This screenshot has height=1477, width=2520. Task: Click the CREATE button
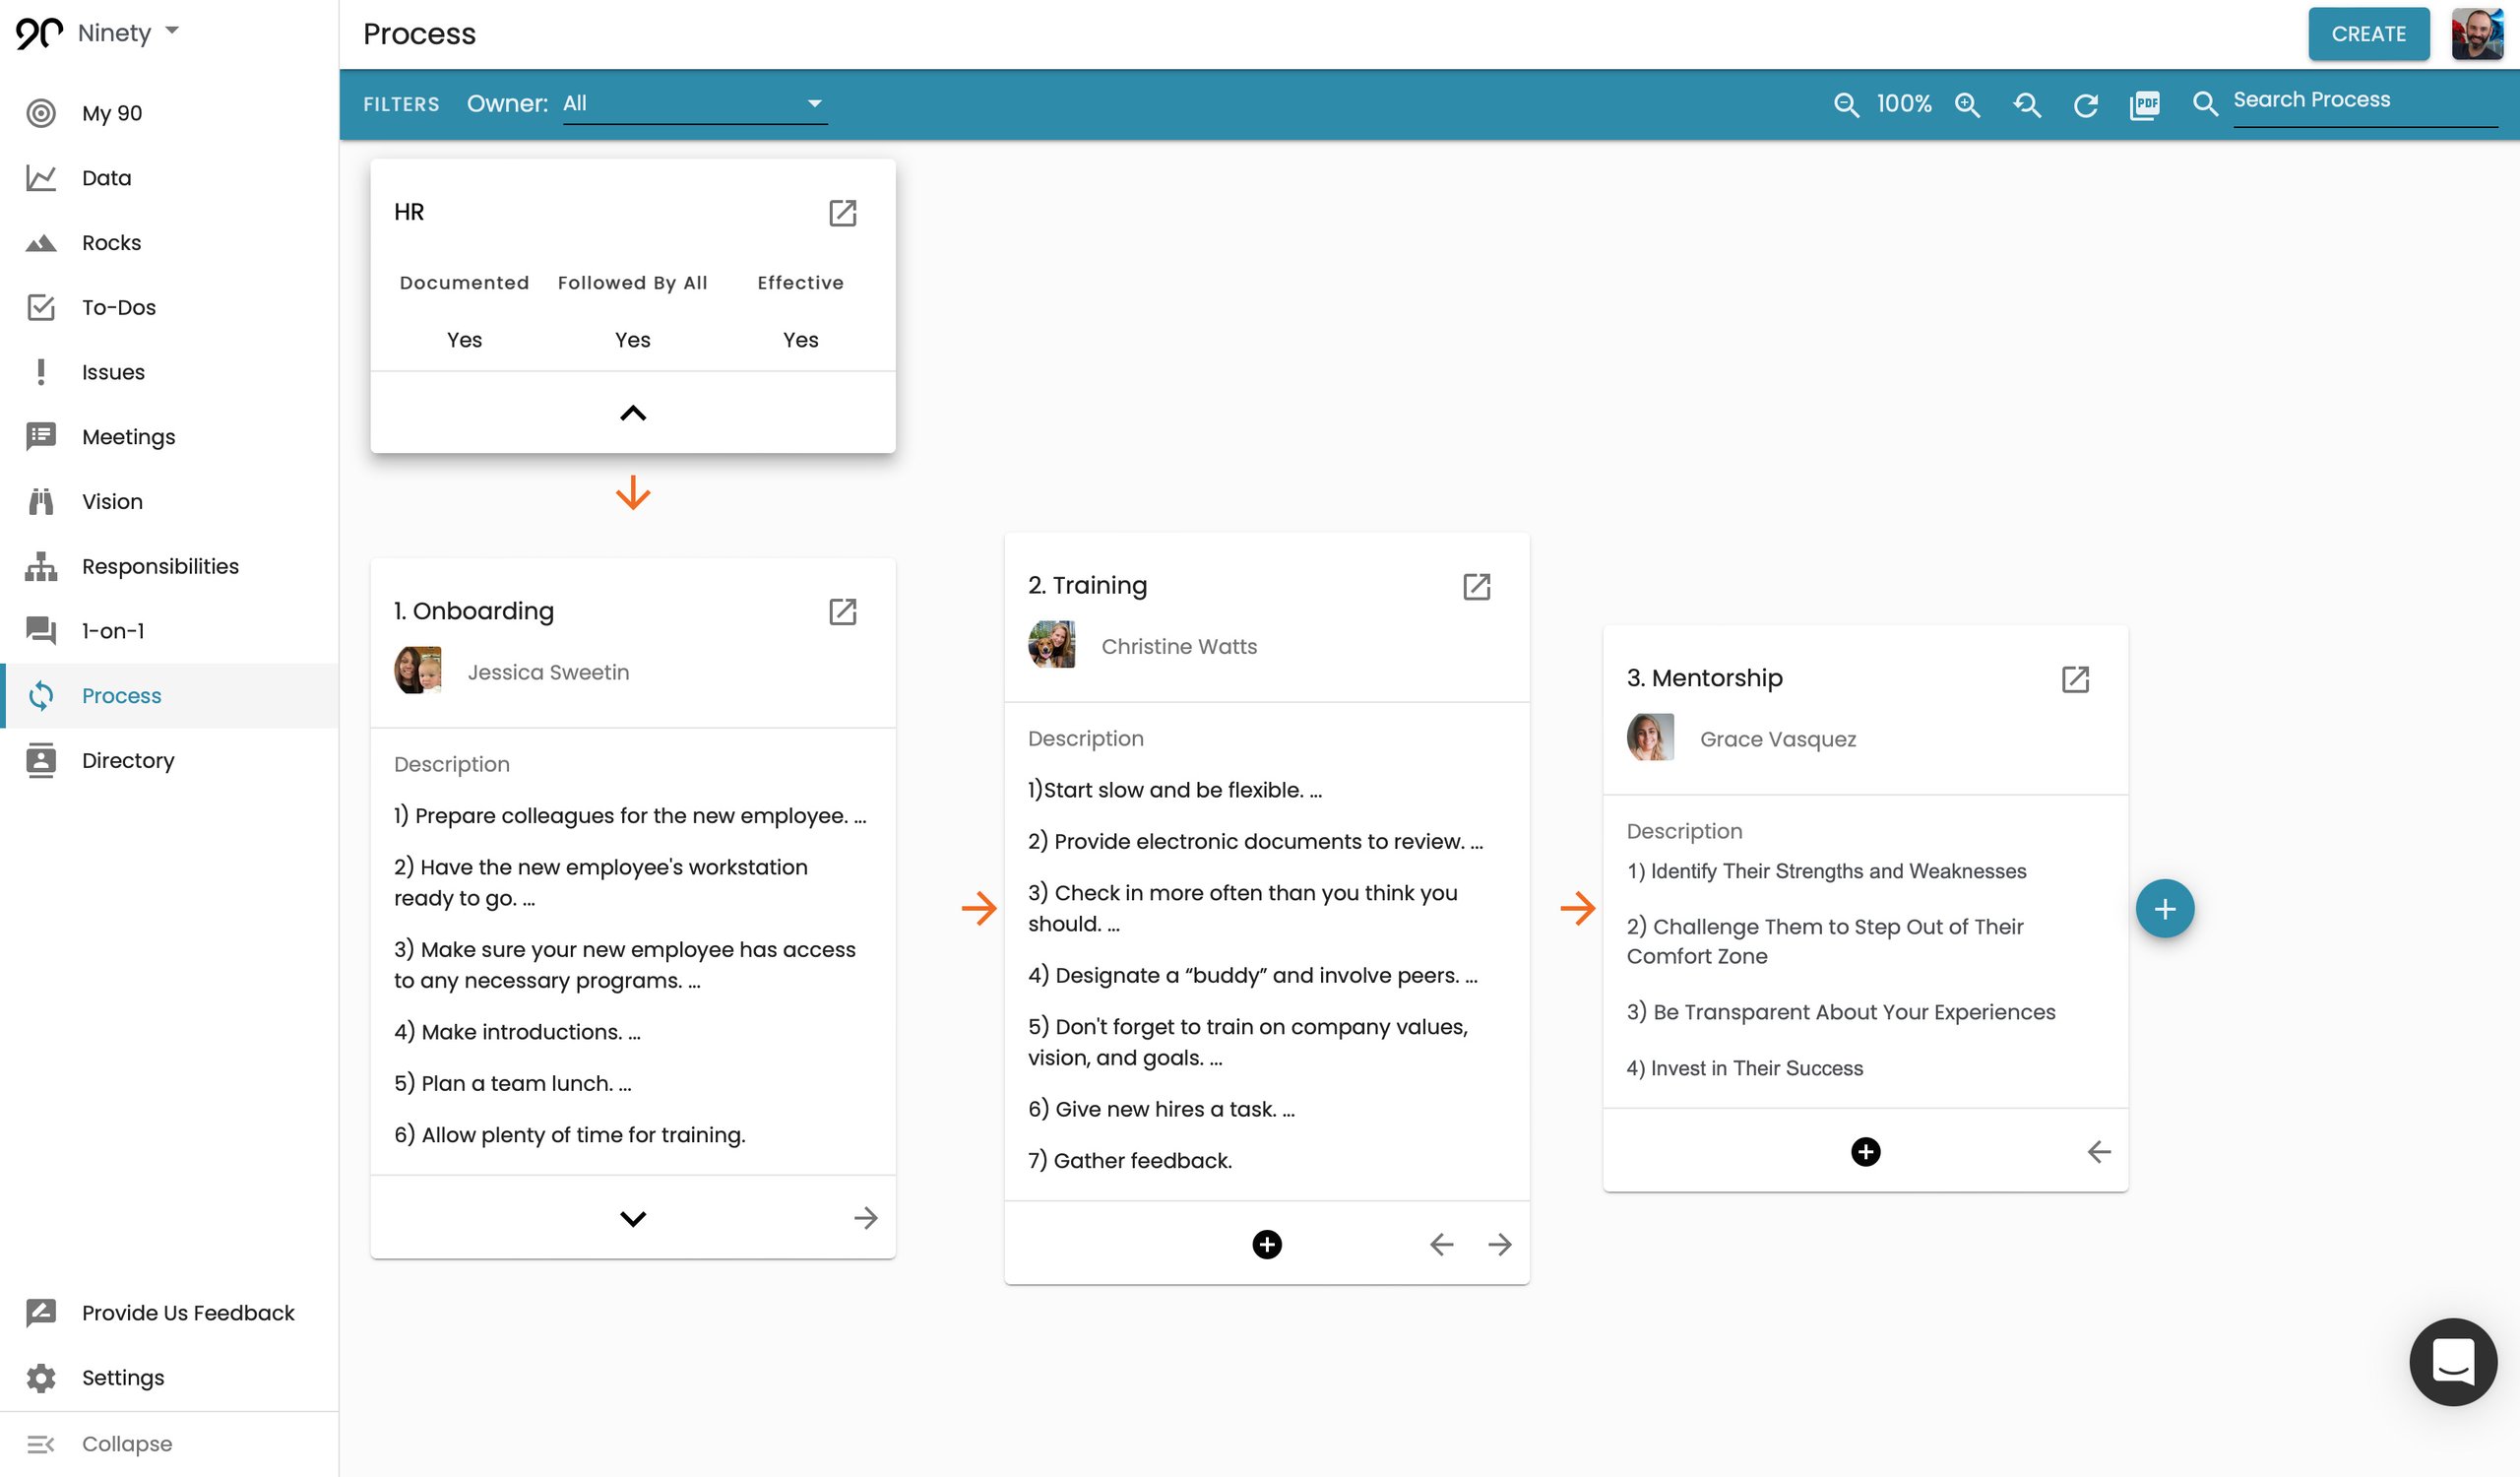pyautogui.click(x=2368, y=33)
